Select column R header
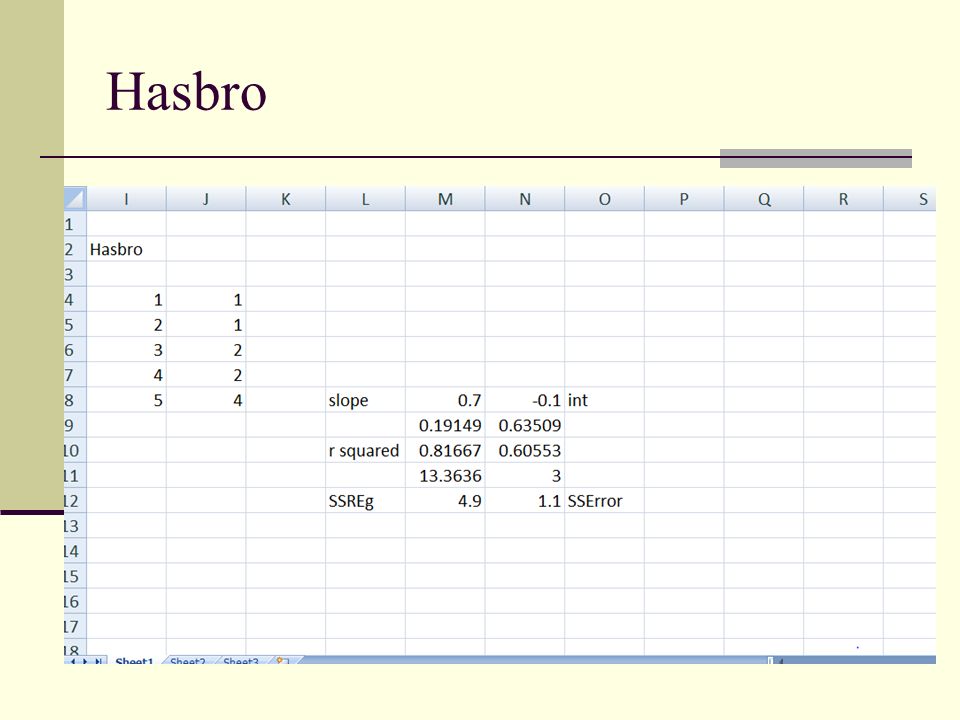The width and height of the screenshot is (960, 720). 843,199
